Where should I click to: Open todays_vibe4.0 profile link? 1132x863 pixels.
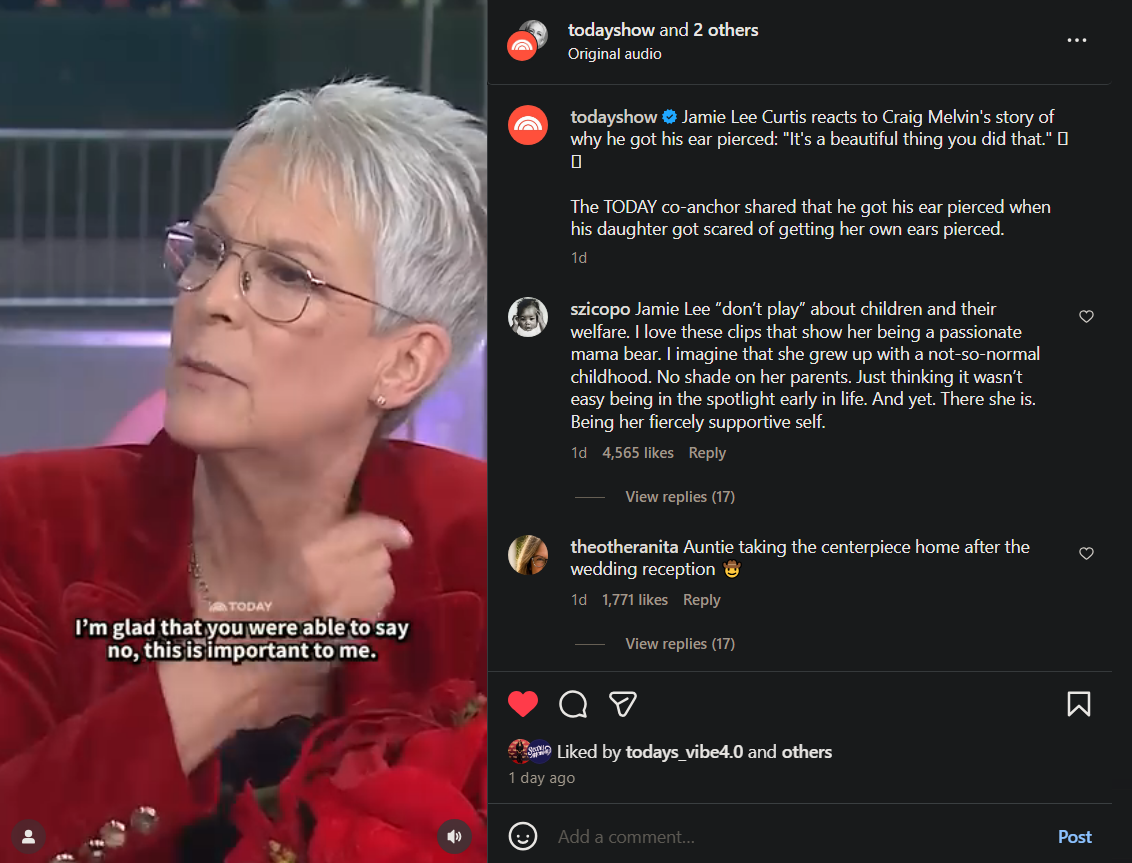[x=684, y=752]
